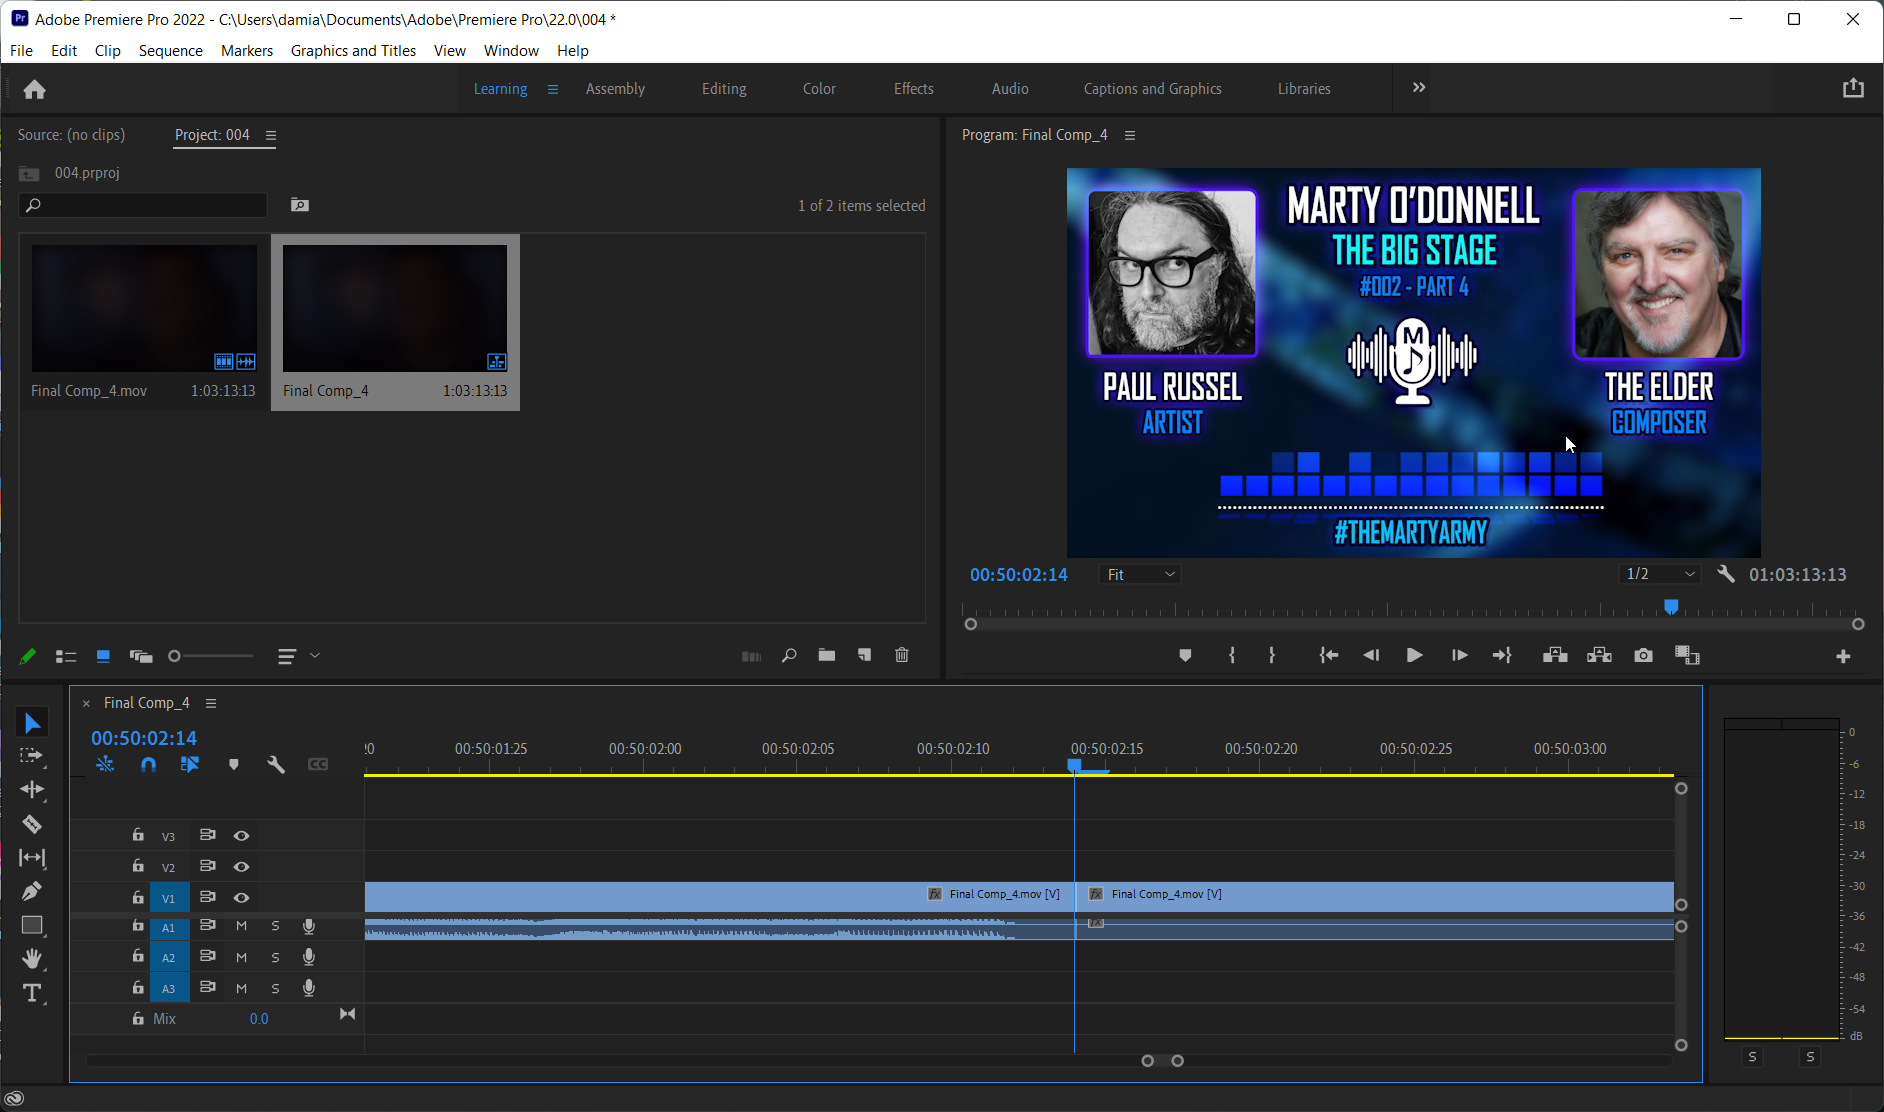Mute the A1 audio track
Viewport: 1884px width, 1112px height.
coord(241,927)
